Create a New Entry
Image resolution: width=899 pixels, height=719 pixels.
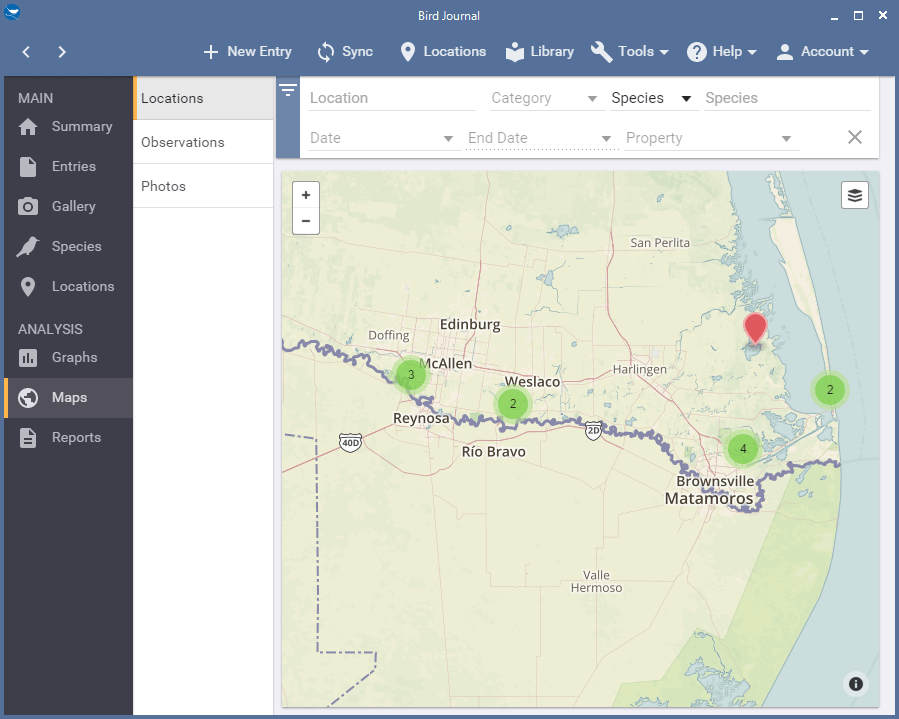247,52
